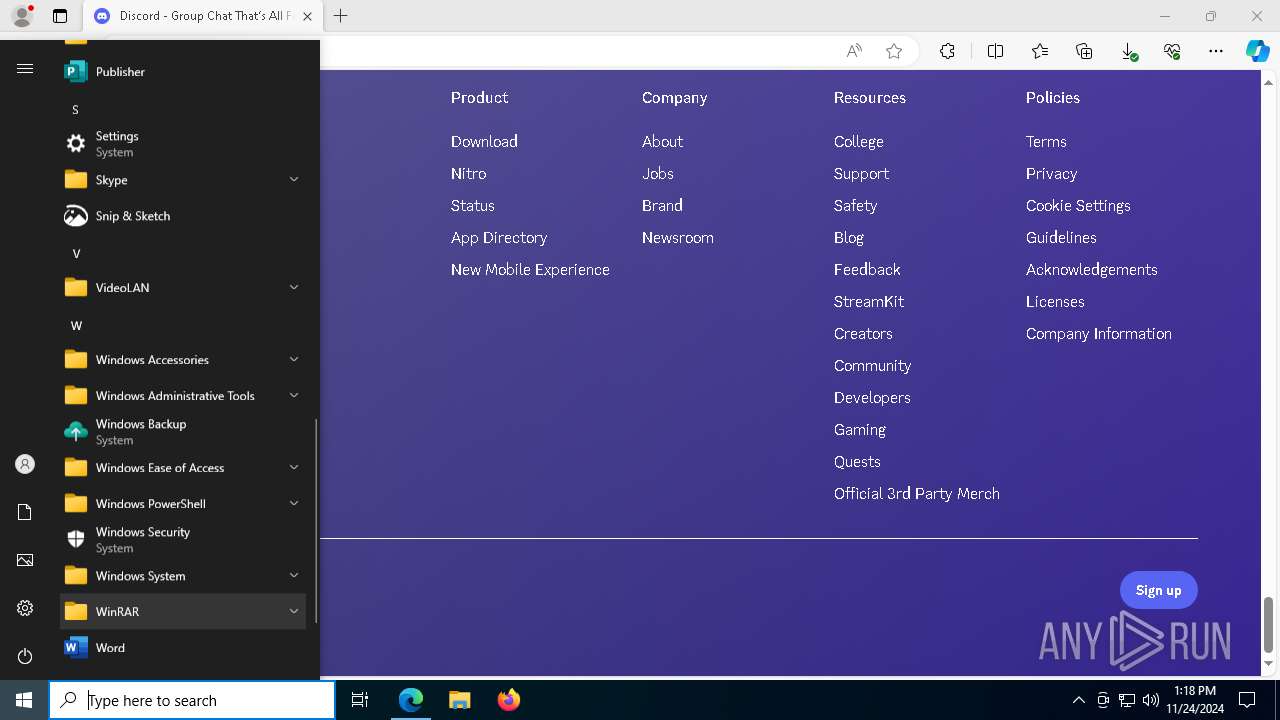Expand the Windows System folder
The height and width of the screenshot is (720, 1280).
coord(183,576)
